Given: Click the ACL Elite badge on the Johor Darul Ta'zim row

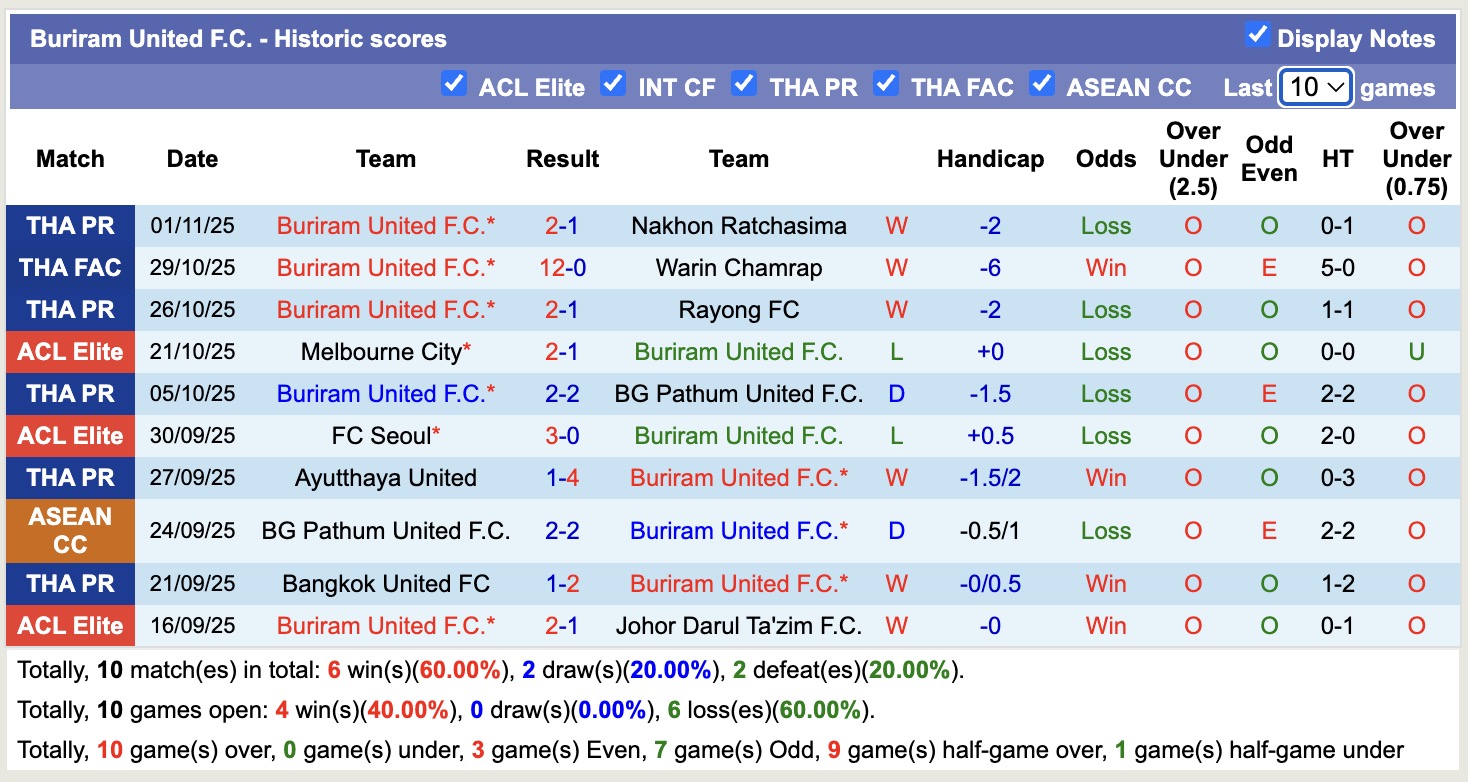Looking at the screenshot, I should coord(70,625).
